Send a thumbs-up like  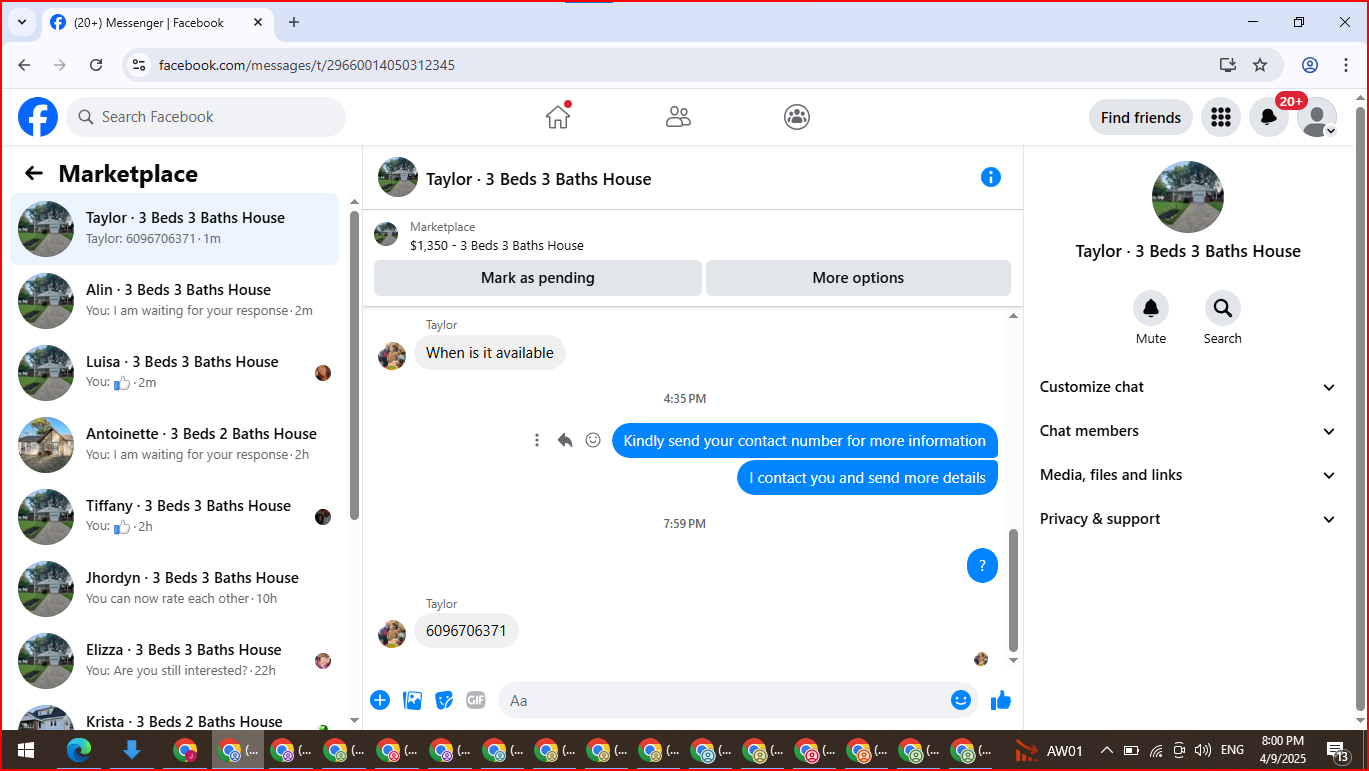pyautogui.click(x=1001, y=700)
